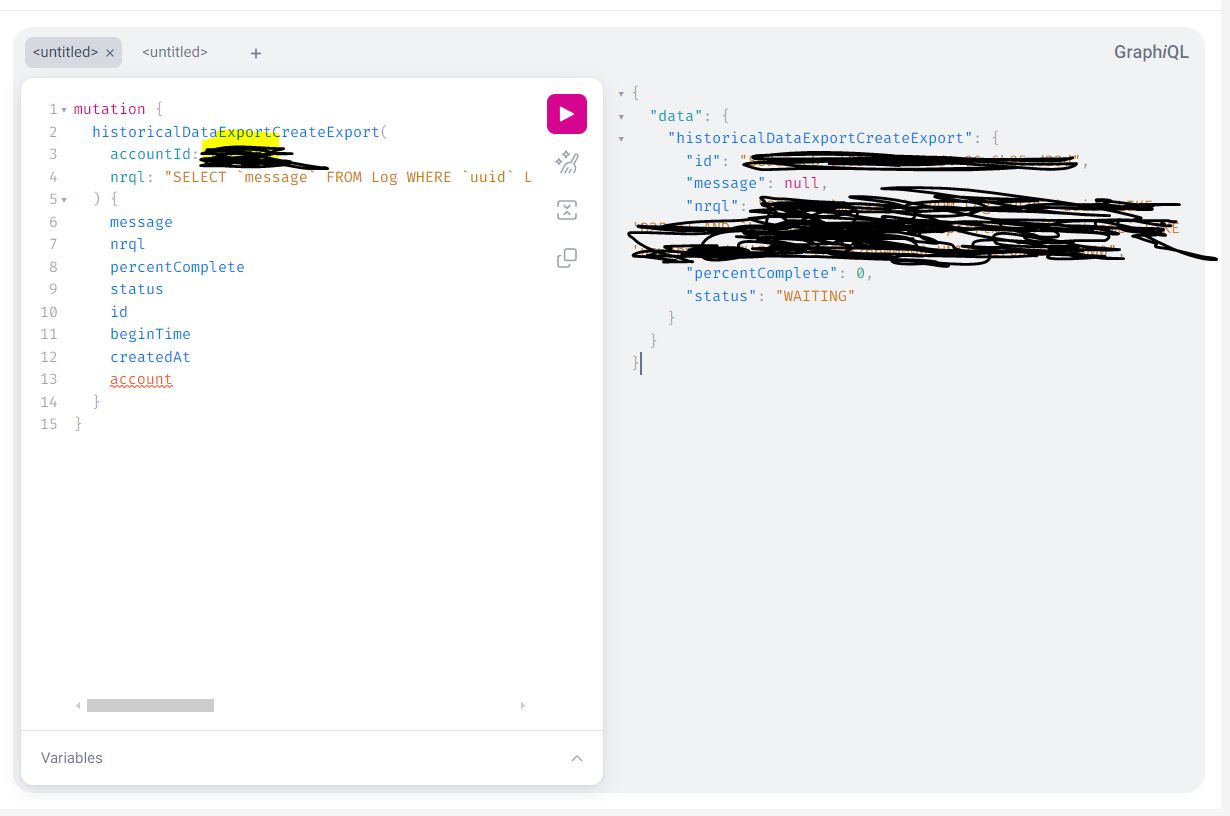Open the Variables section label
This screenshot has width=1230, height=816.
(x=72, y=758)
